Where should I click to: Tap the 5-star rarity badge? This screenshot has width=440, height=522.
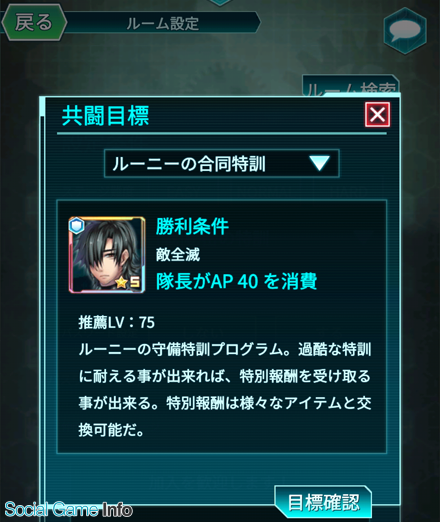click(128, 282)
